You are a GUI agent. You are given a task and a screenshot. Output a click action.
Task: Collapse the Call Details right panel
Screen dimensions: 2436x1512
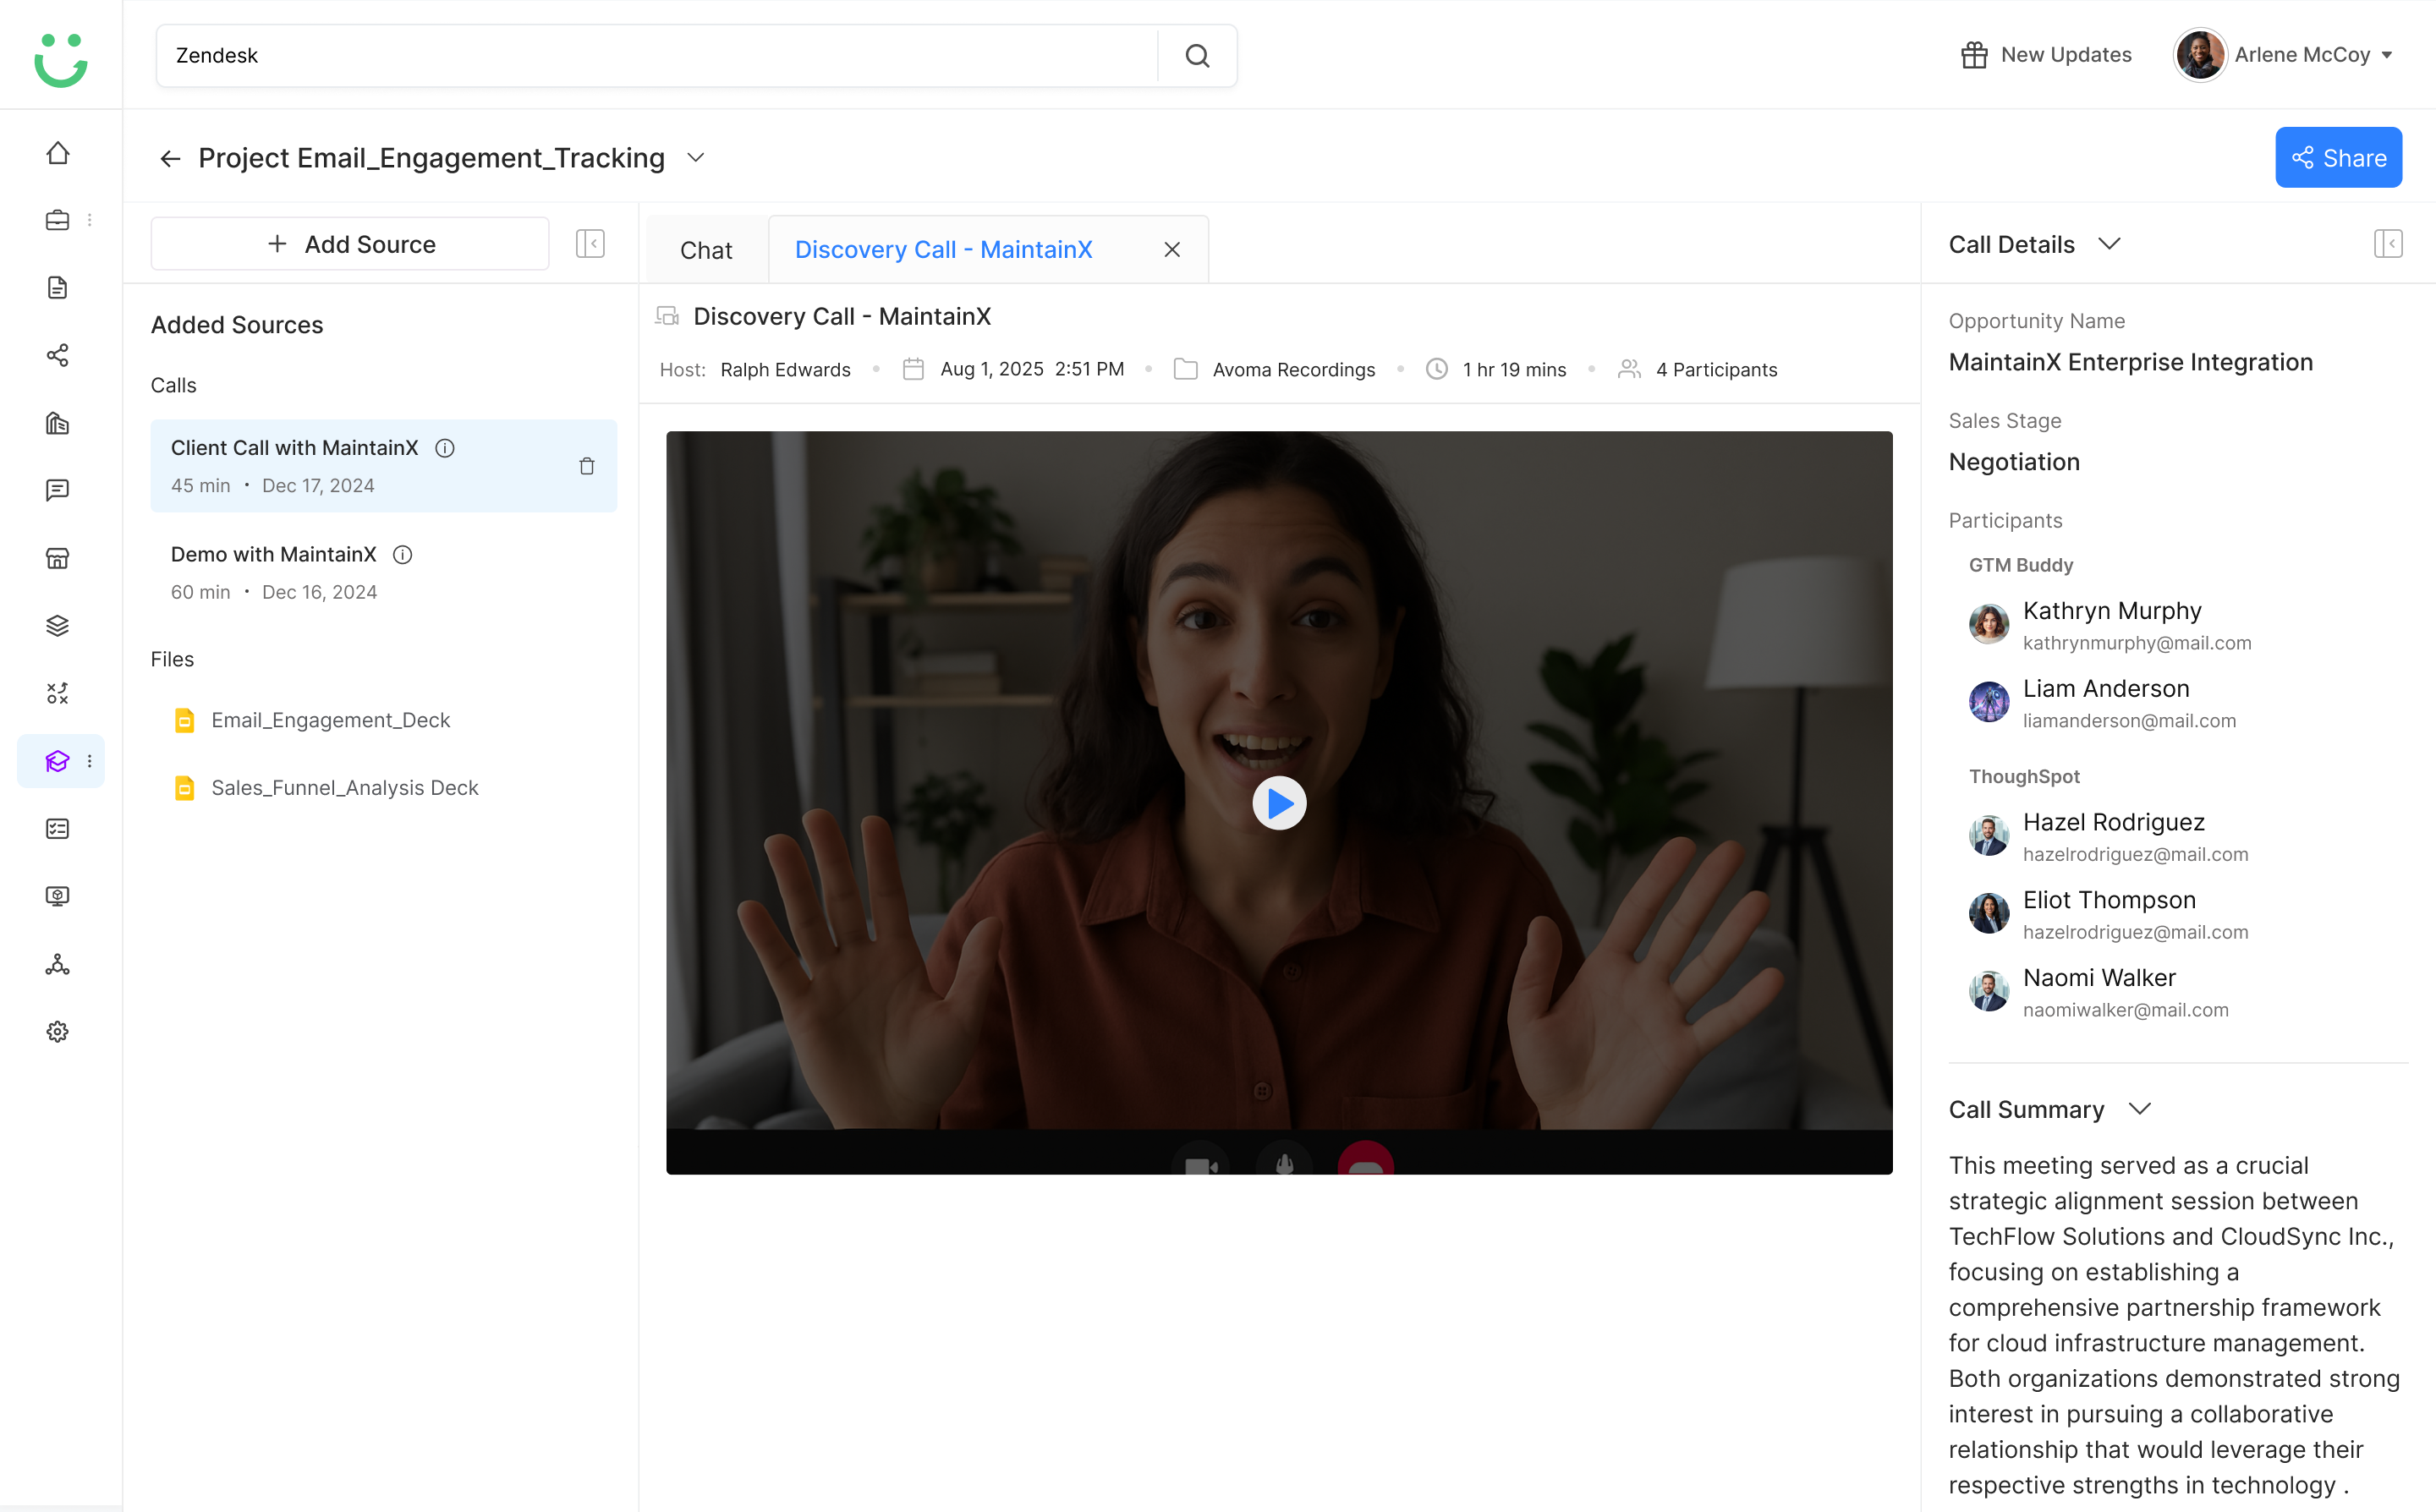tap(2388, 244)
